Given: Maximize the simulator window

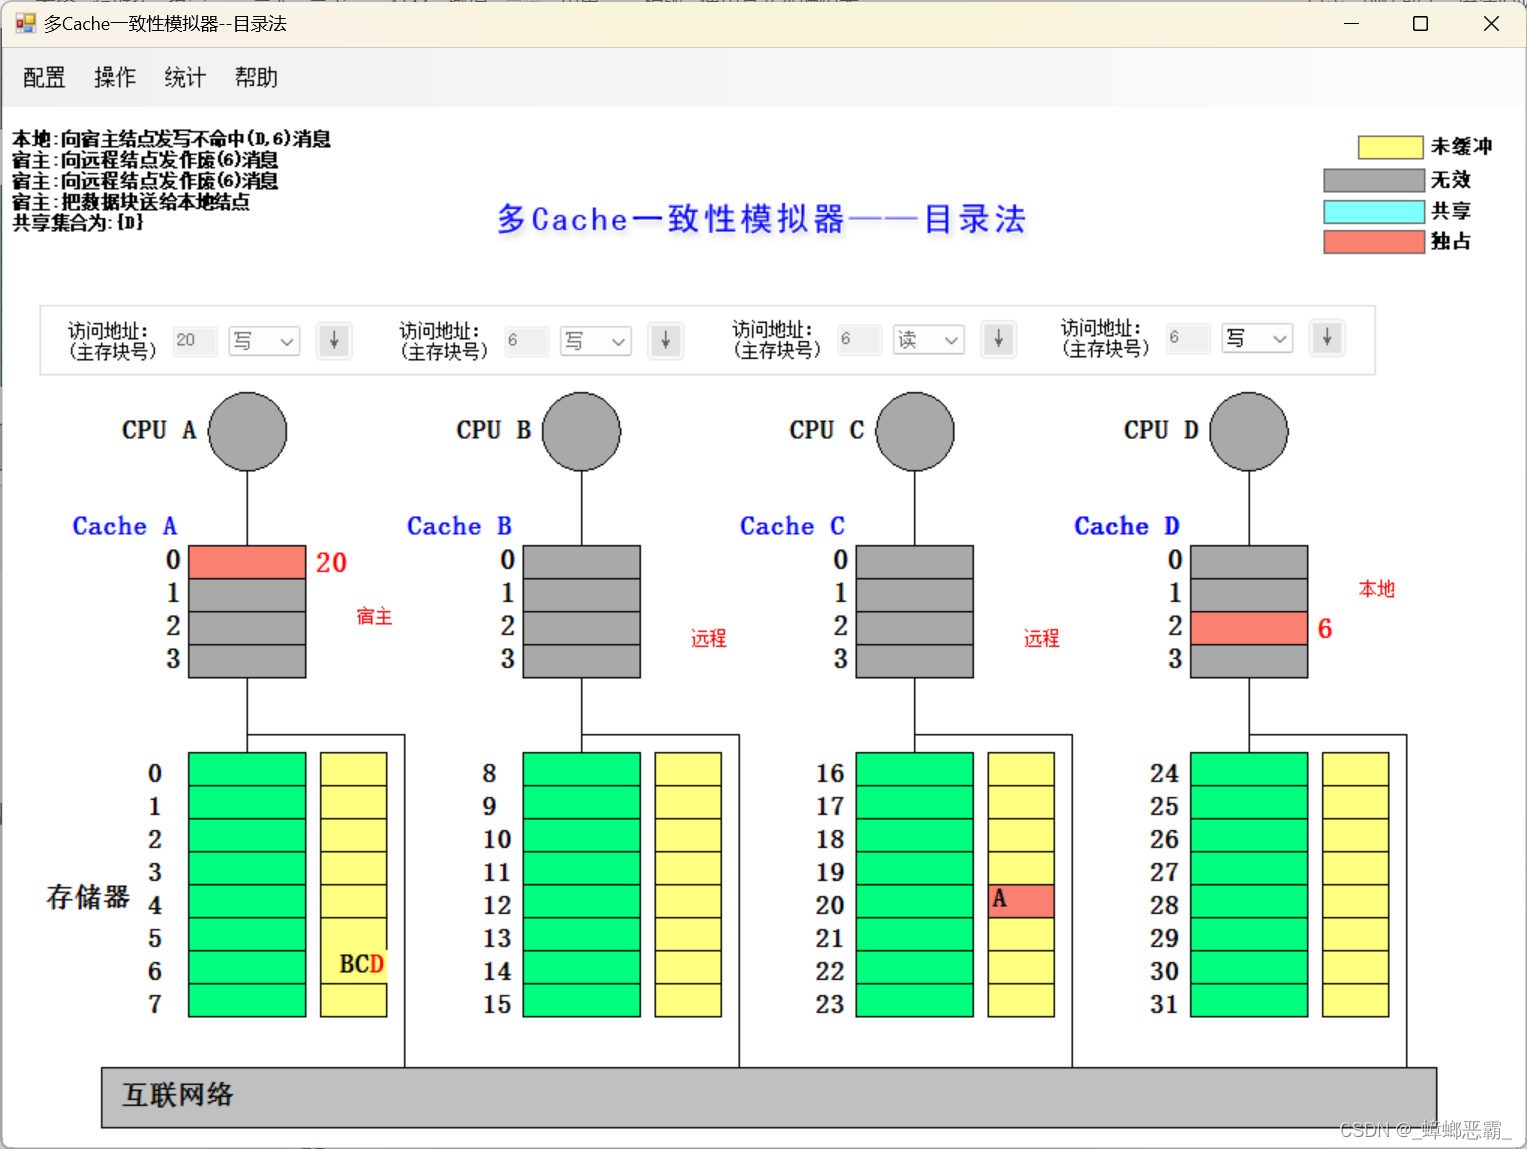Looking at the screenshot, I should point(1420,23).
